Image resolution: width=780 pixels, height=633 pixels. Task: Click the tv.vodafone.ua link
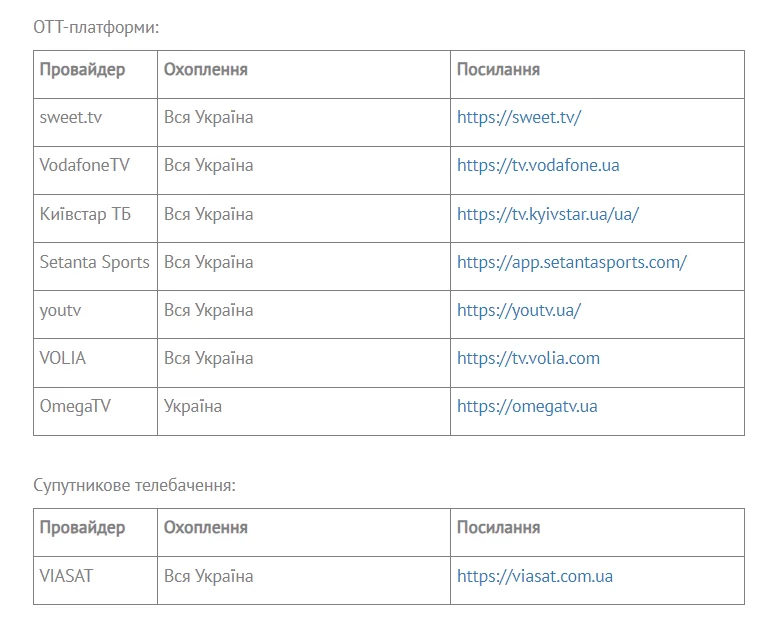538,165
